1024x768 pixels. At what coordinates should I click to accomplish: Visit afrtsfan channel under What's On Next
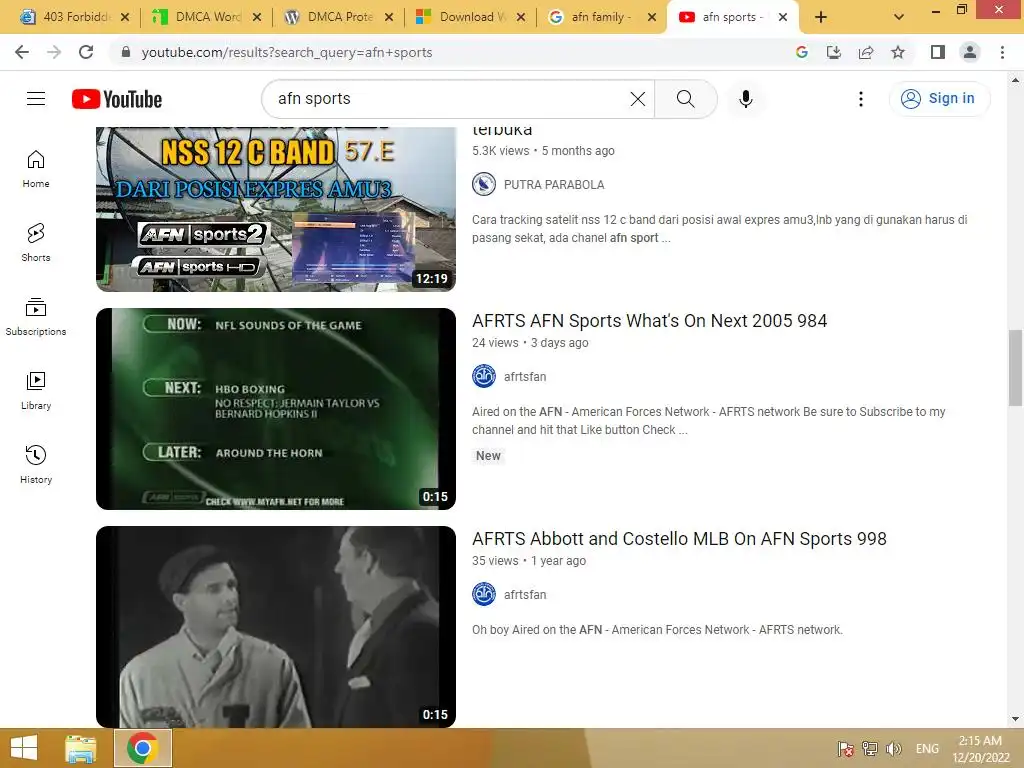coord(525,377)
